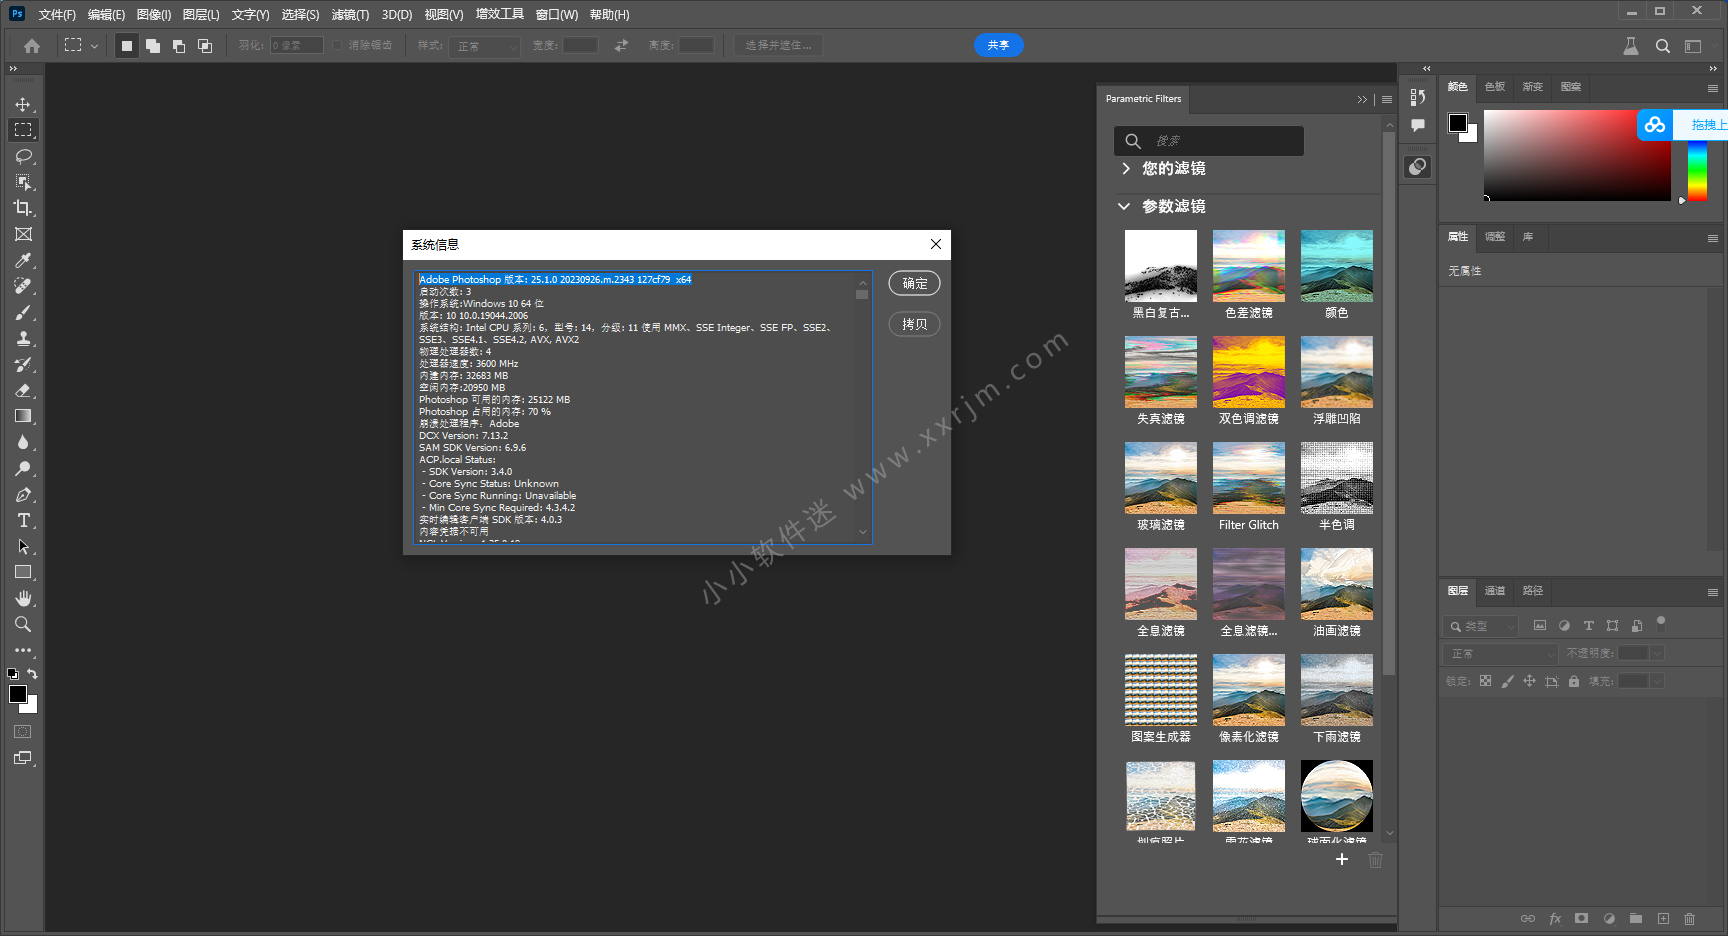Toggle Quick Mask mode icon
1728x936 pixels.
pyautogui.click(x=22, y=732)
